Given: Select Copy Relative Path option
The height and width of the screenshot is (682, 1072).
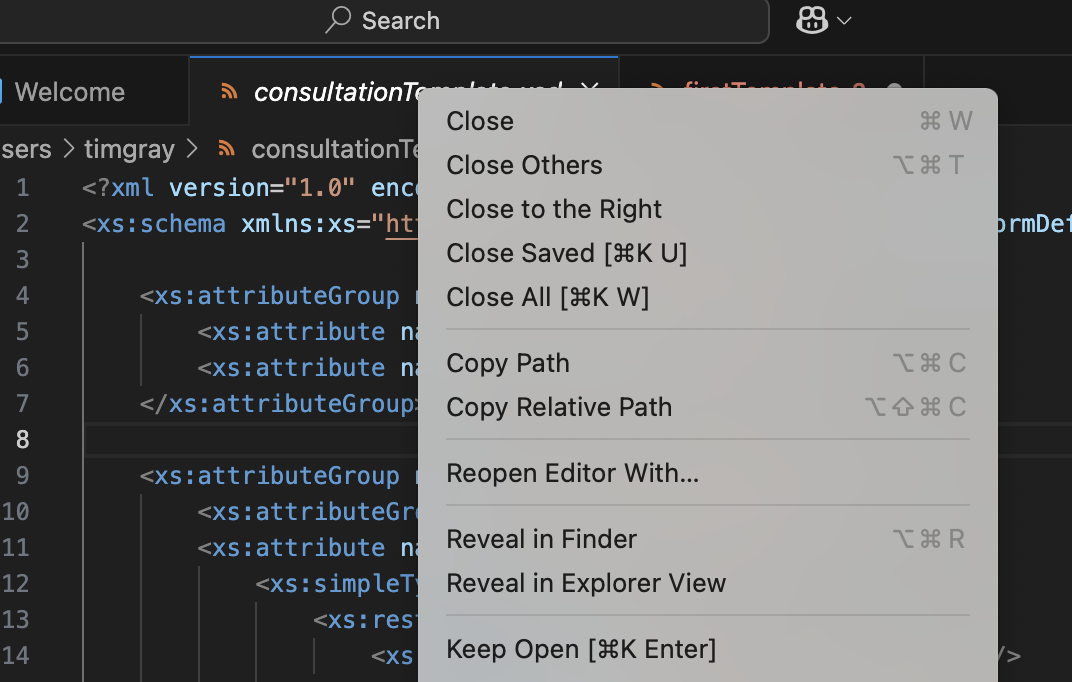Looking at the screenshot, I should (x=559, y=407).
